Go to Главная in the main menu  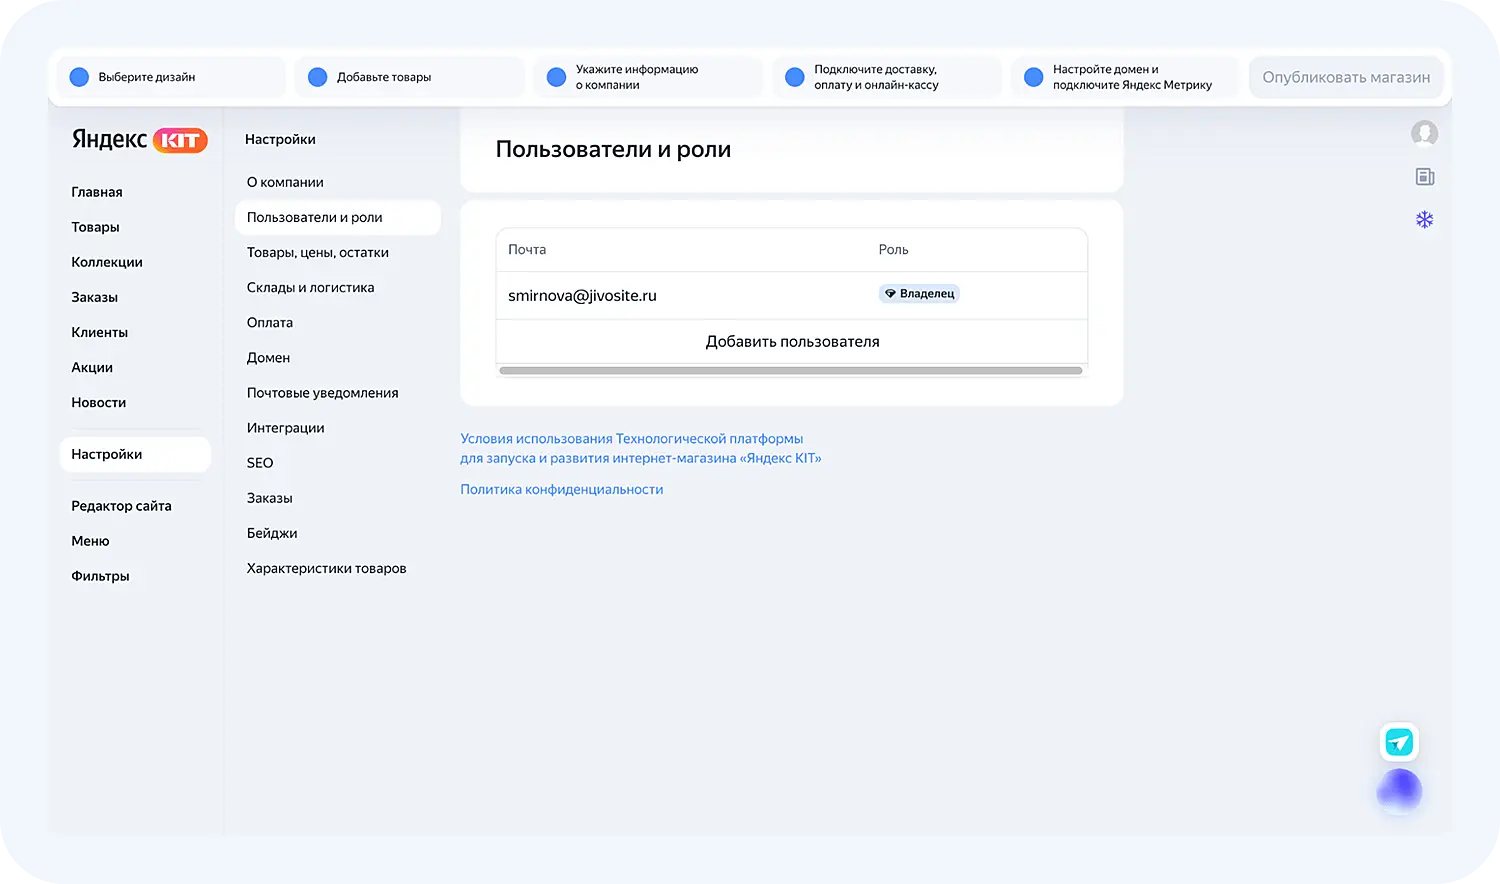[x=97, y=192]
